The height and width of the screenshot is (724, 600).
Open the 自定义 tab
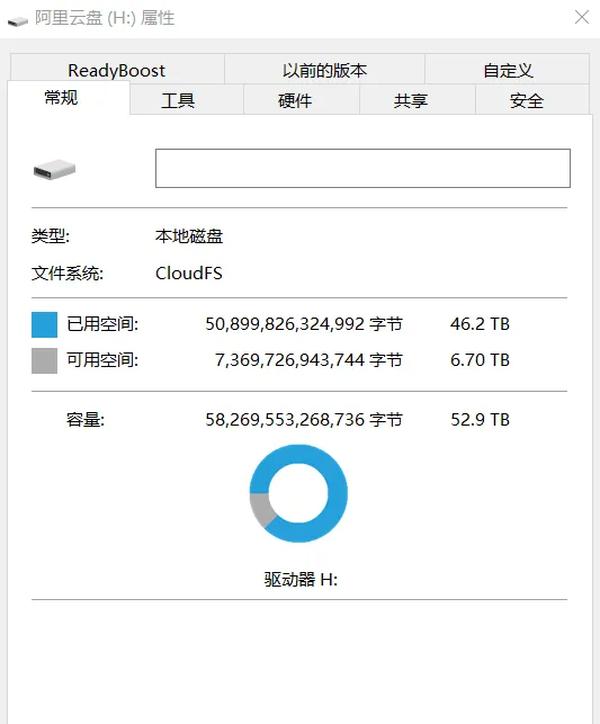tap(508, 70)
